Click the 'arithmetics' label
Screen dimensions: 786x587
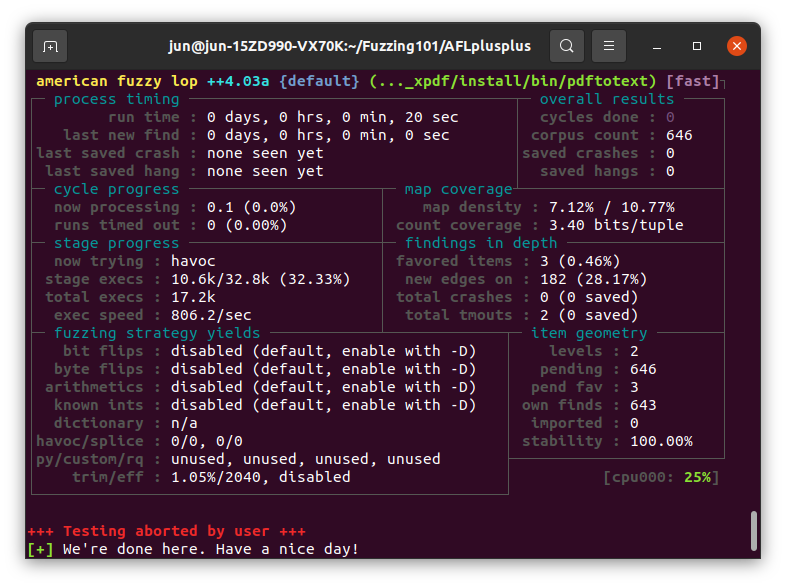click(94, 388)
